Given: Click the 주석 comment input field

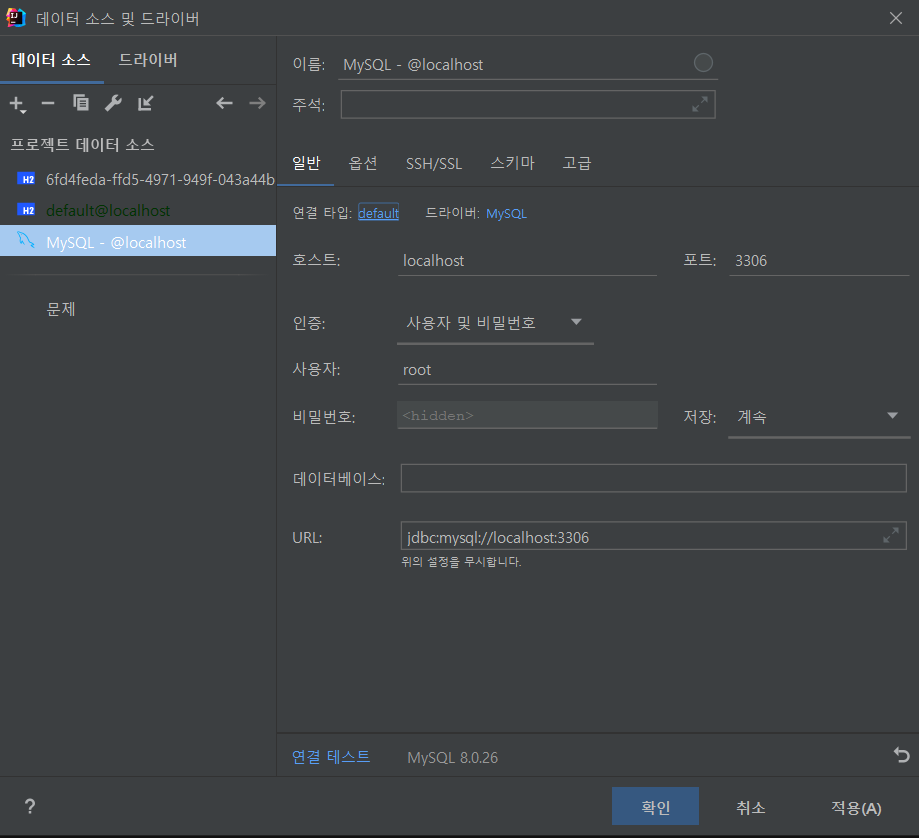Looking at the screenshot, I should [x=527, y=104].
